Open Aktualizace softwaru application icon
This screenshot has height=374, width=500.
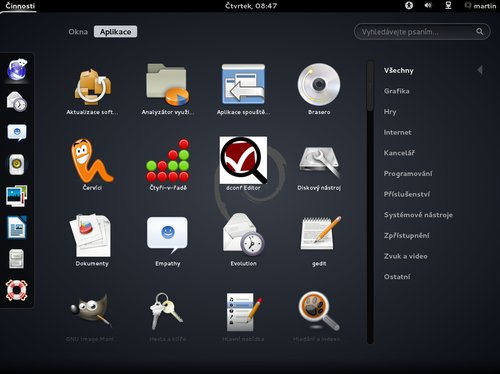point(92,87)
